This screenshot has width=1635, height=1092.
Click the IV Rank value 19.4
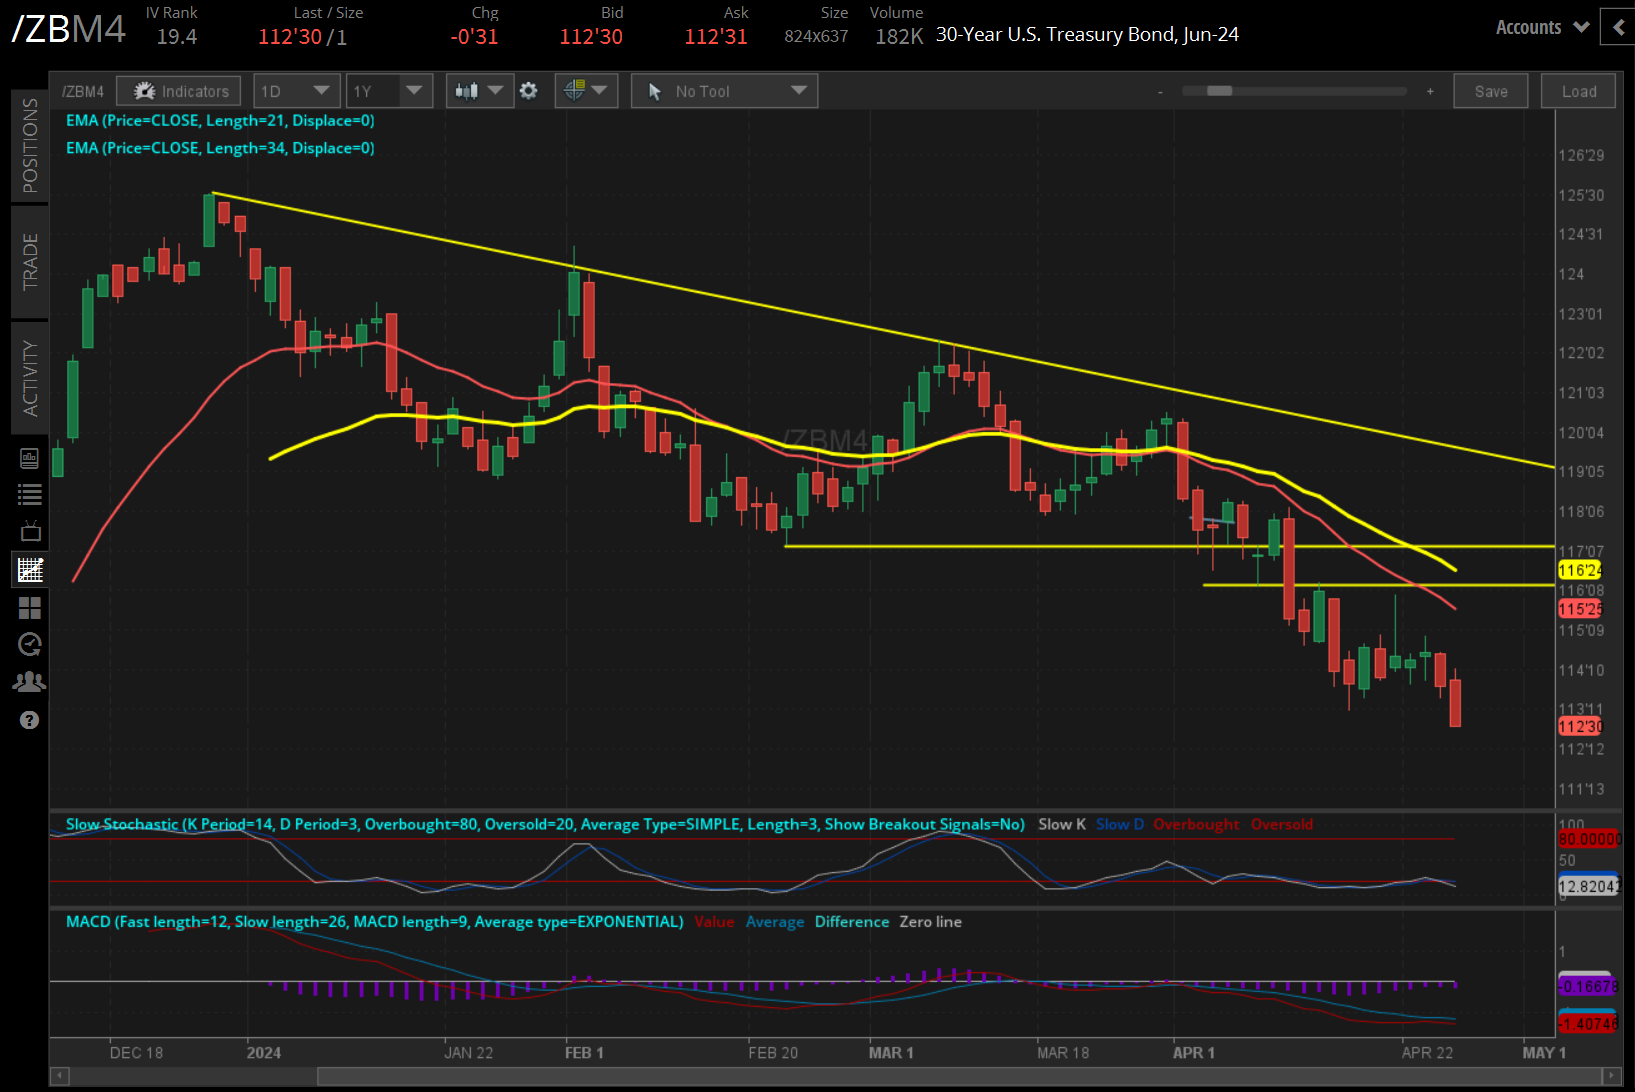point(177,37)
